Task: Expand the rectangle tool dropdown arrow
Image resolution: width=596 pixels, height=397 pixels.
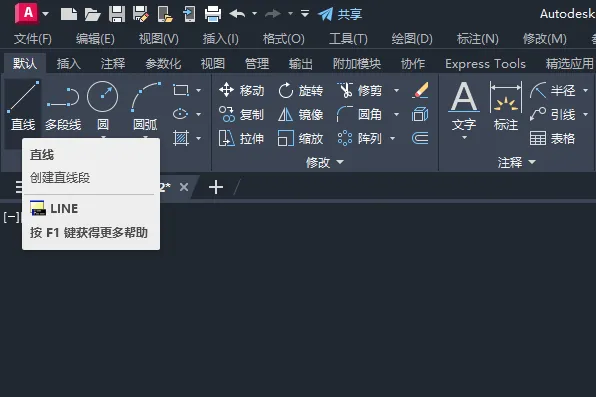Action: click(198, 91)
